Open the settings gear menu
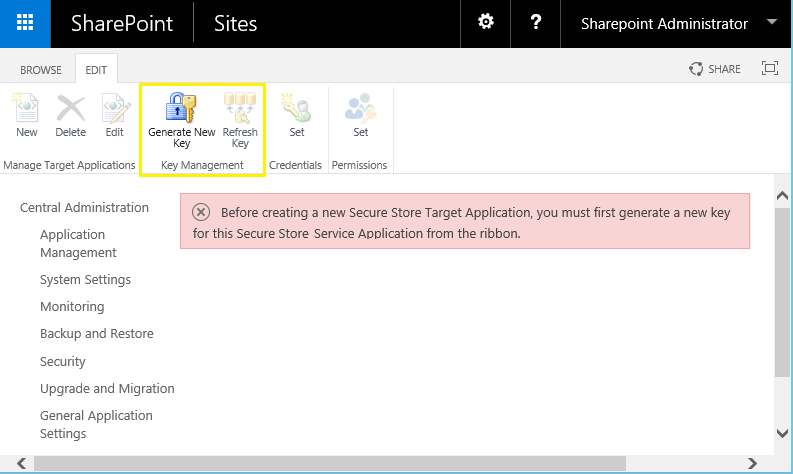Image resolution: width=793 pixels, height=474 pixels. 486,22
